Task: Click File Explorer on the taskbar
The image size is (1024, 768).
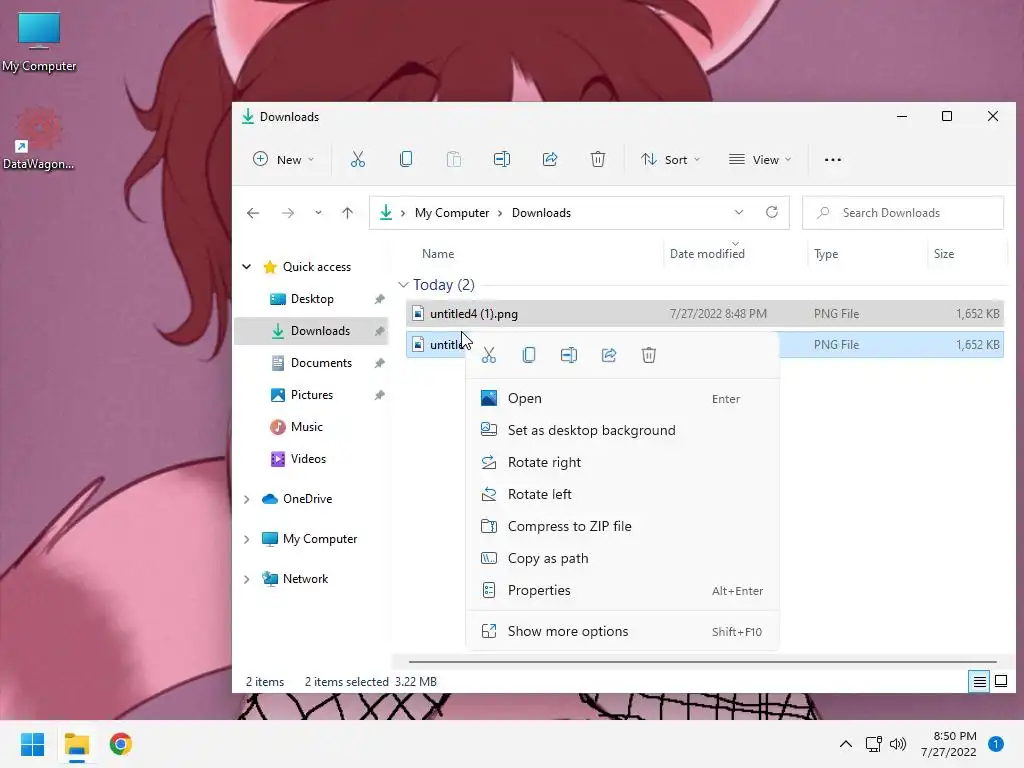Action: click(77, 744)
